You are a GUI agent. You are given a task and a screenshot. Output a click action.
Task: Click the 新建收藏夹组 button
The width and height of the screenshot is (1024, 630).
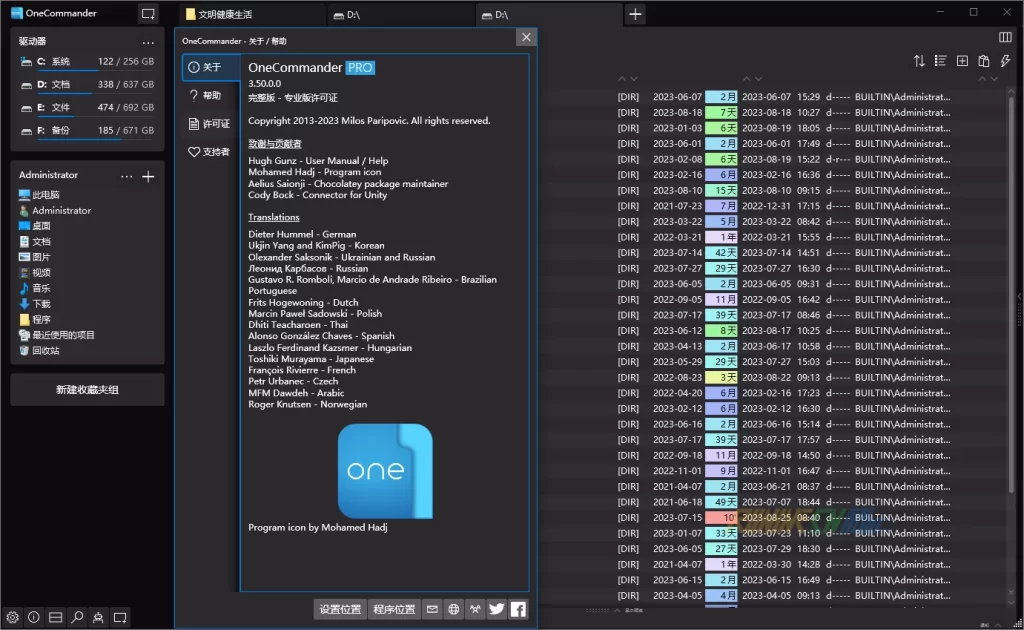coord(87,389)
